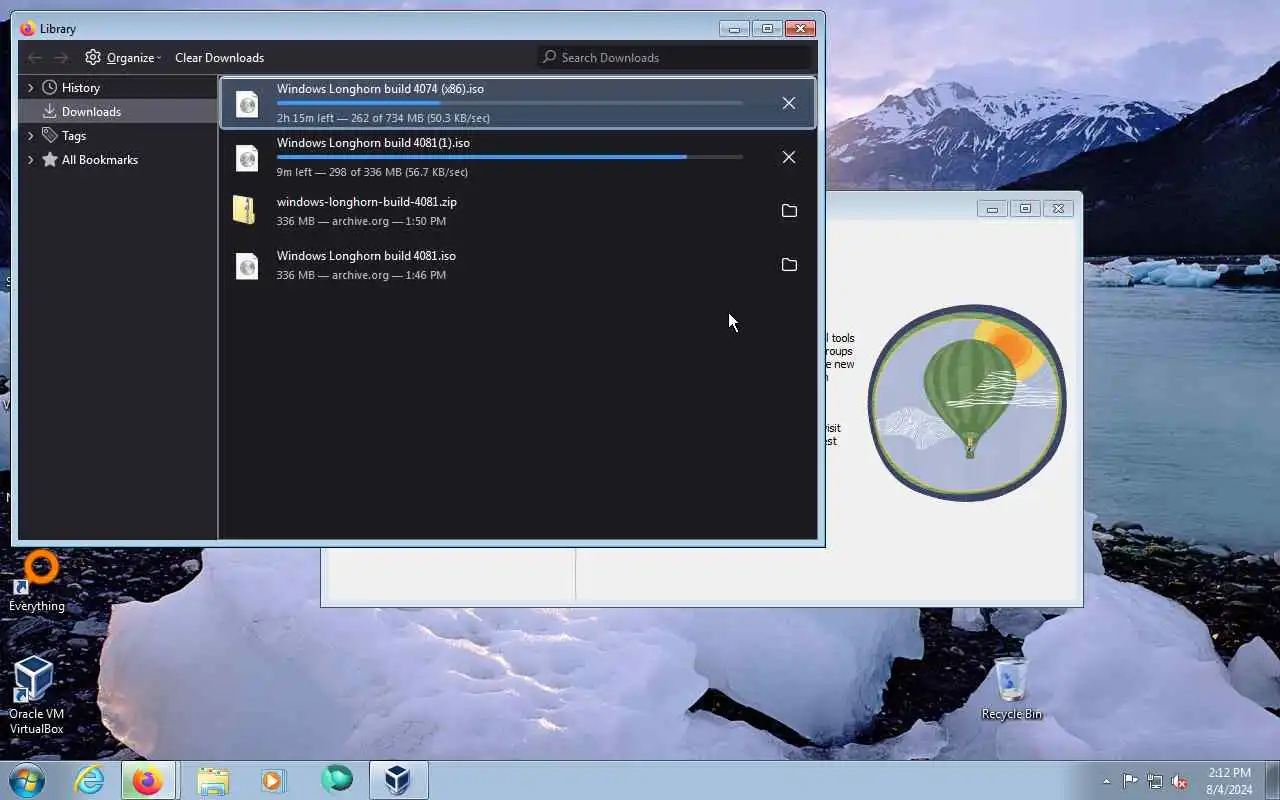Open the clock showing 2:12 PM
Viewport: 1280px width, 800px height.
(x=1229, y=781)
